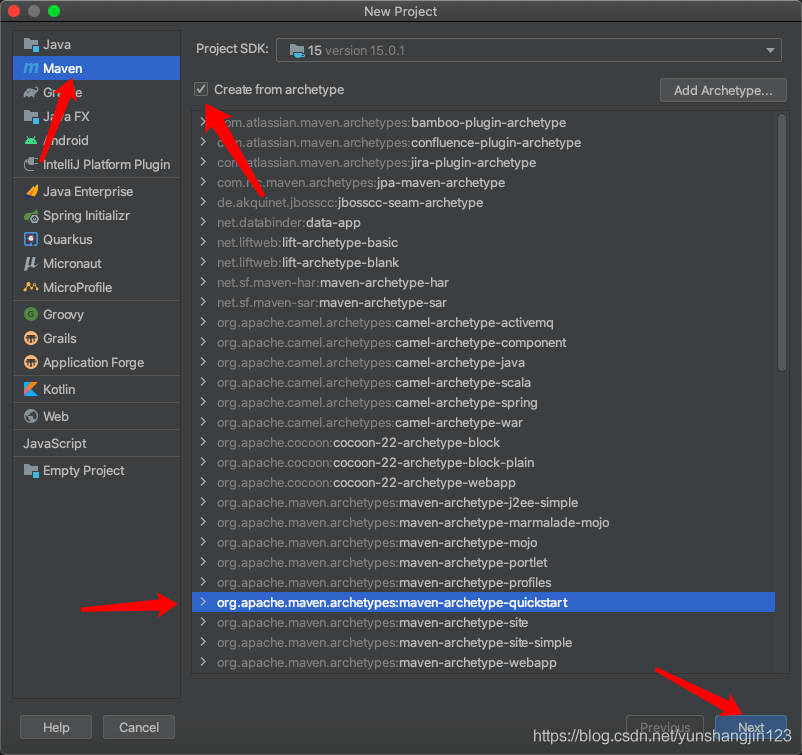
Task: Click the Application Forge icon
Action: pyautogui.click(x=31, y=362)
